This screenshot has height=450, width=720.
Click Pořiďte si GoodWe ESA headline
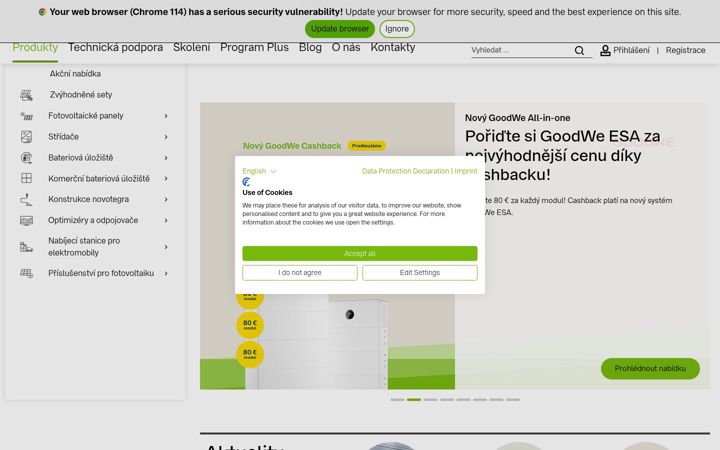click(x=562, y=156)
